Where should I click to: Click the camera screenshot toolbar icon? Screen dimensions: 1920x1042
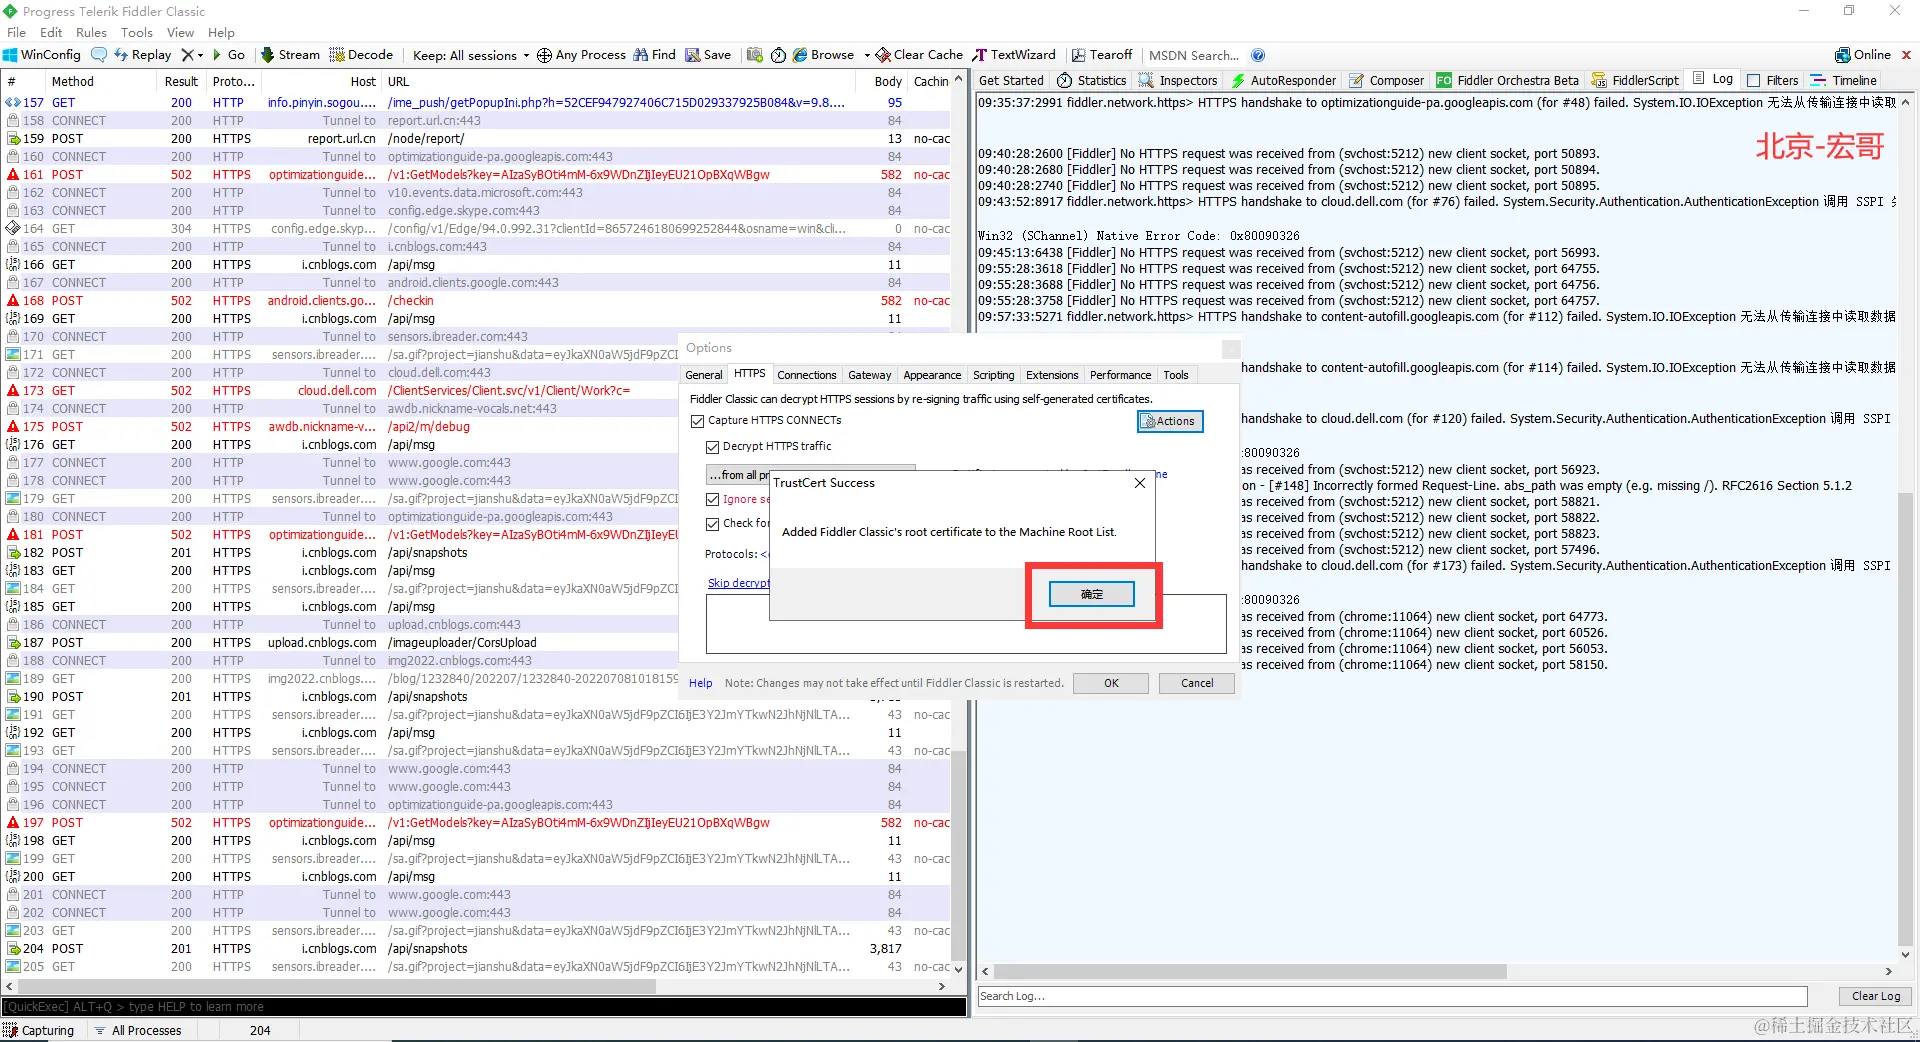pos(755,55)
